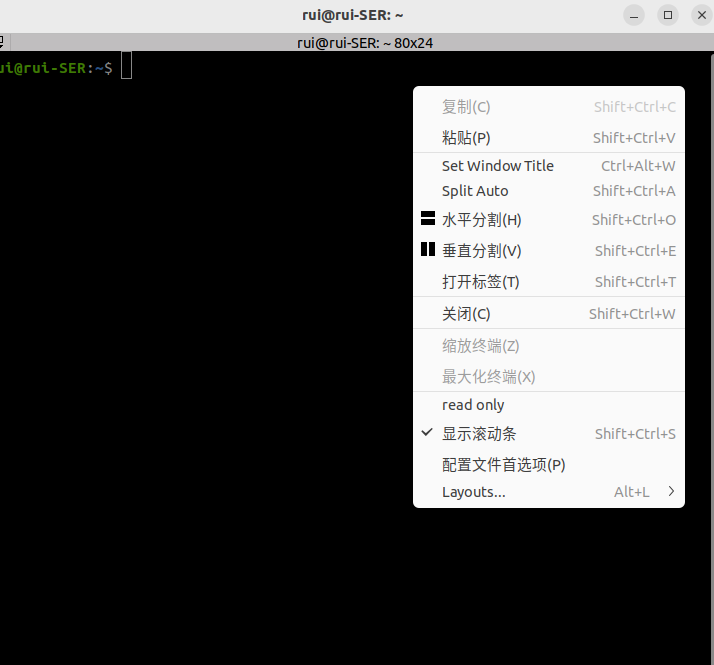Open a new tab via 打开标签(T)

(480, 282)
